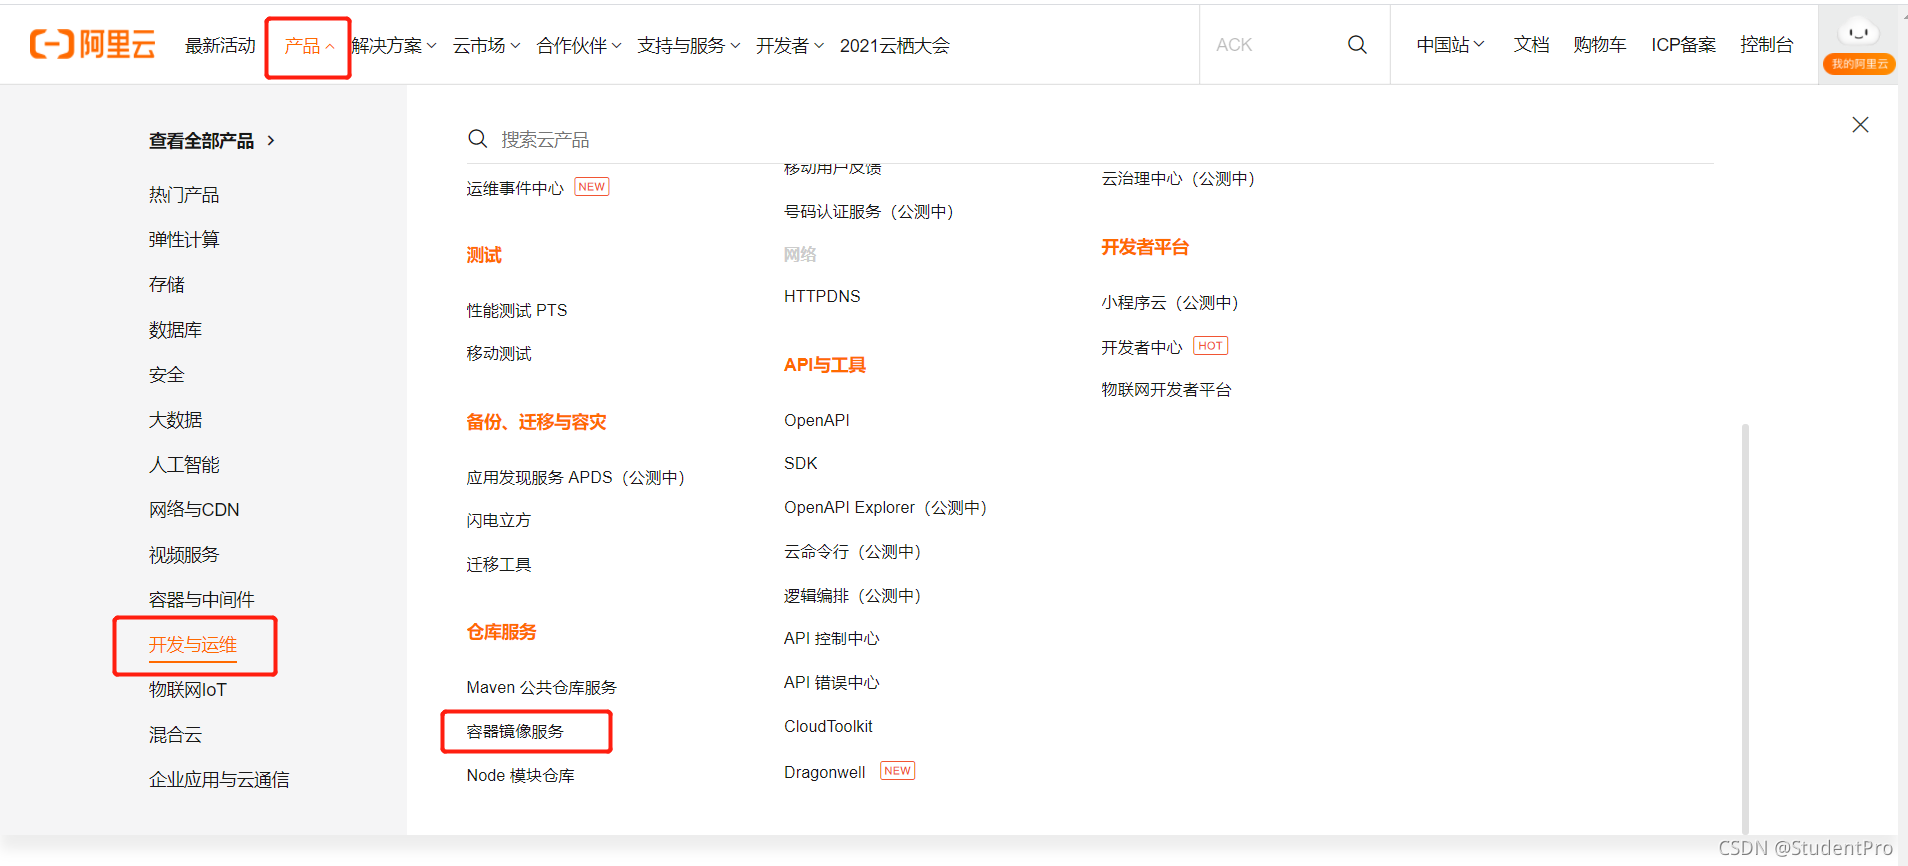1908x866 pixels.
Task: Select 混合云 category
Action: [x=175, y=735]
